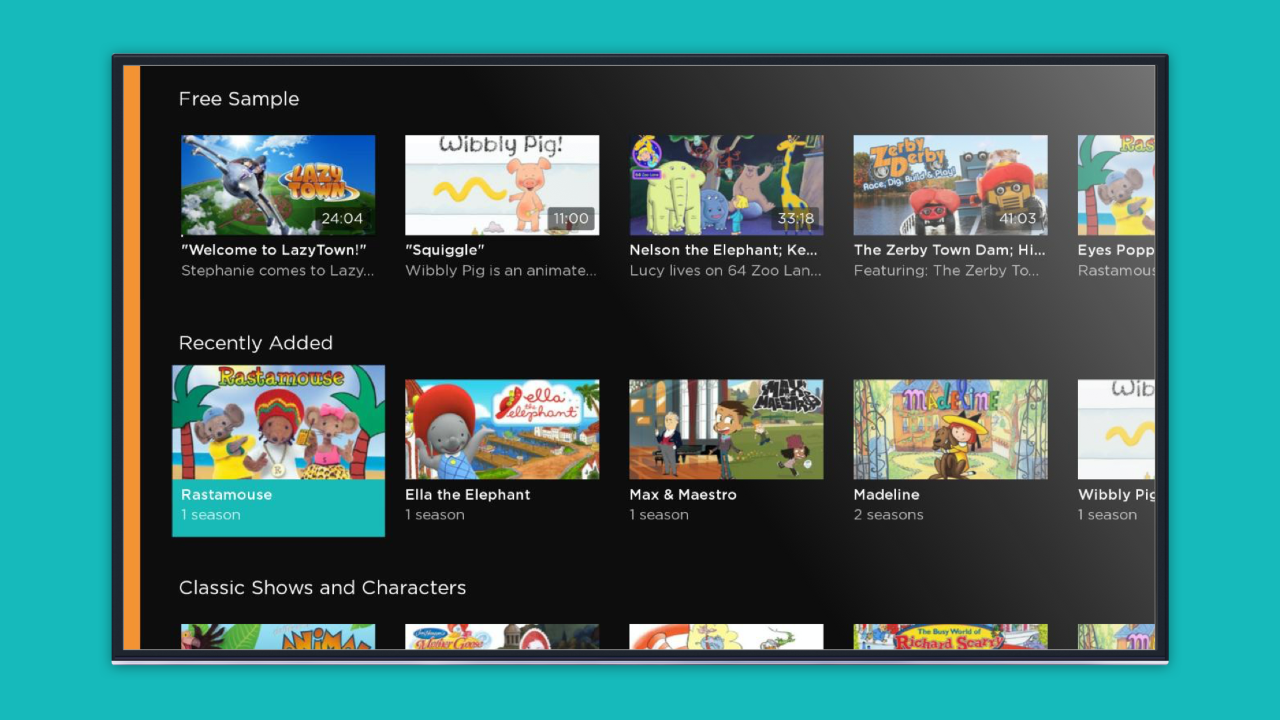Click the Recently Added section header
Viewport: 1280px width, 720px height.
point(255,342)
